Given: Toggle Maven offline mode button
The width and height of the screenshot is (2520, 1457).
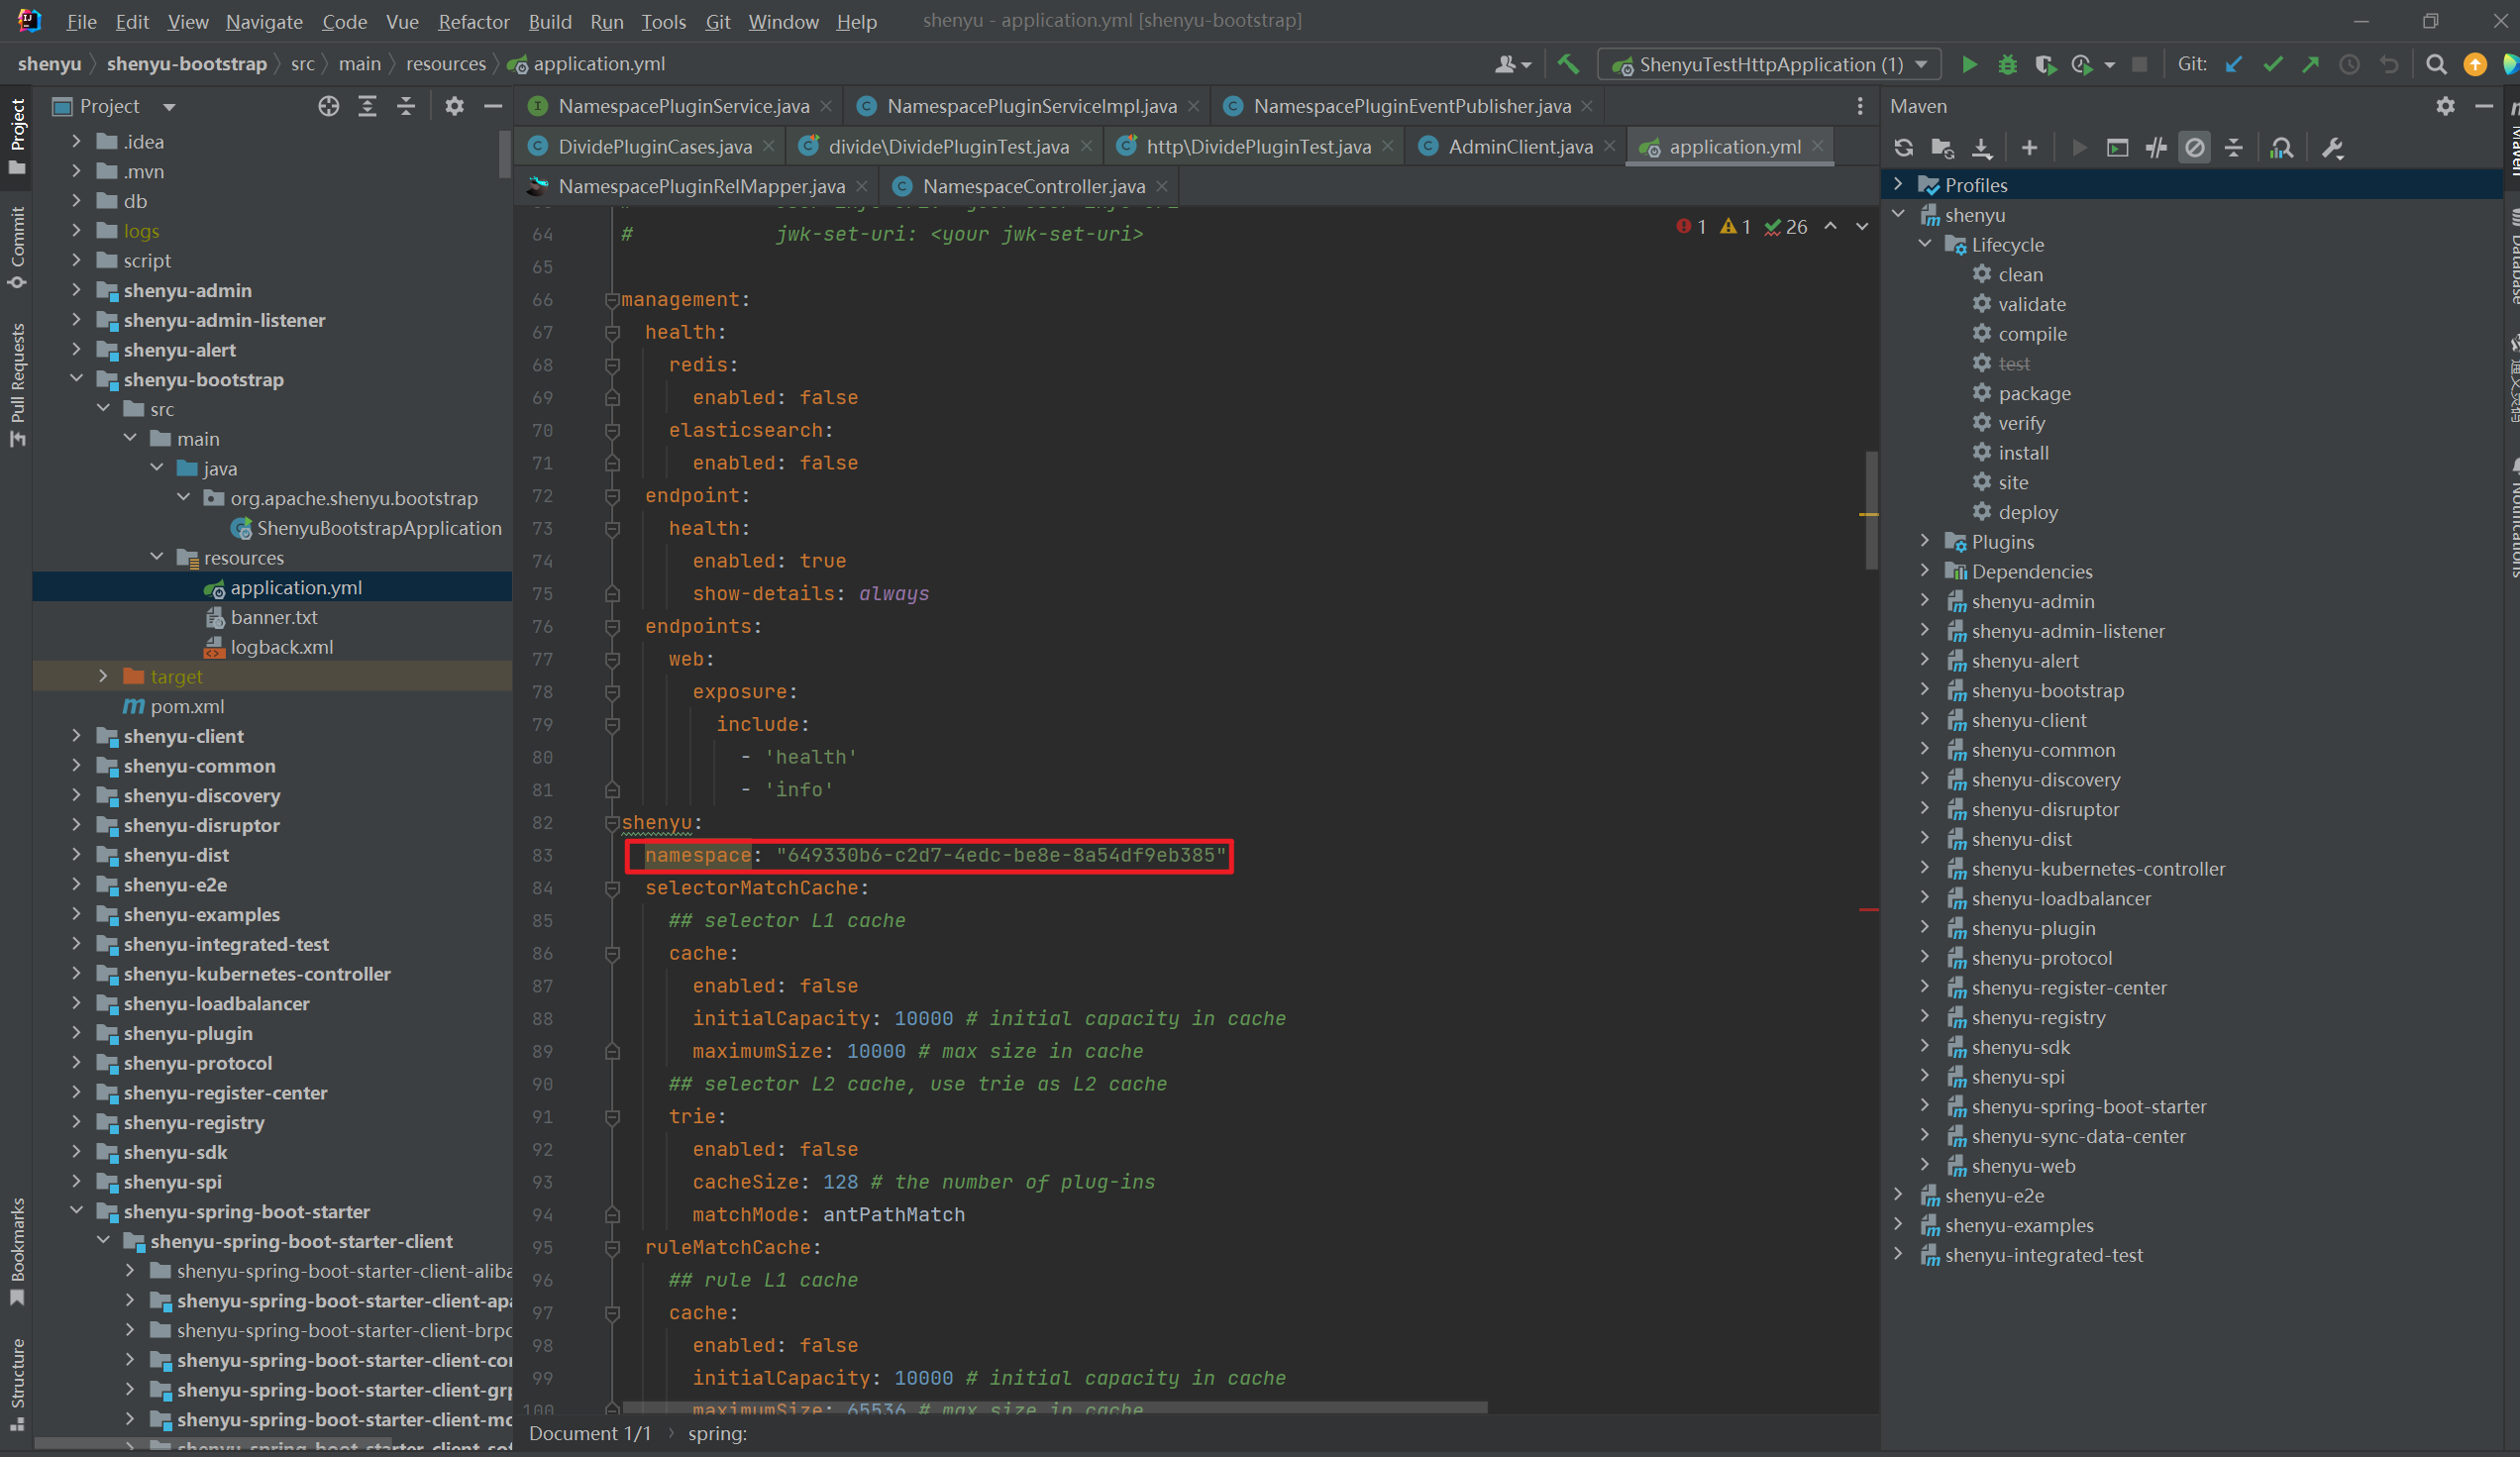Looking at the screenshot, I should tap(2156, 148).
